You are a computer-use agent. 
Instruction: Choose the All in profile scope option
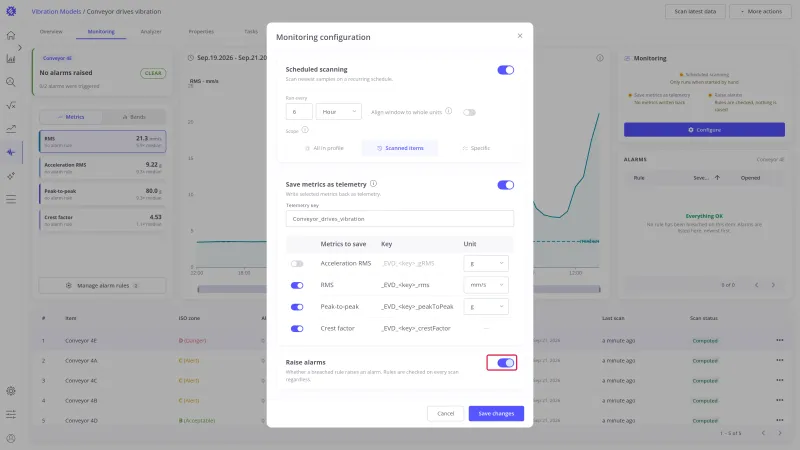(324, 148)
